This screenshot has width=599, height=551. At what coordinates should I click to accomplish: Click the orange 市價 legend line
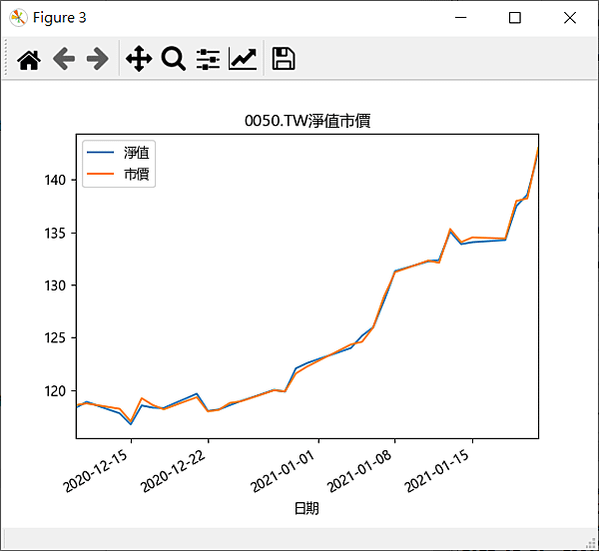tap(100, 174)
